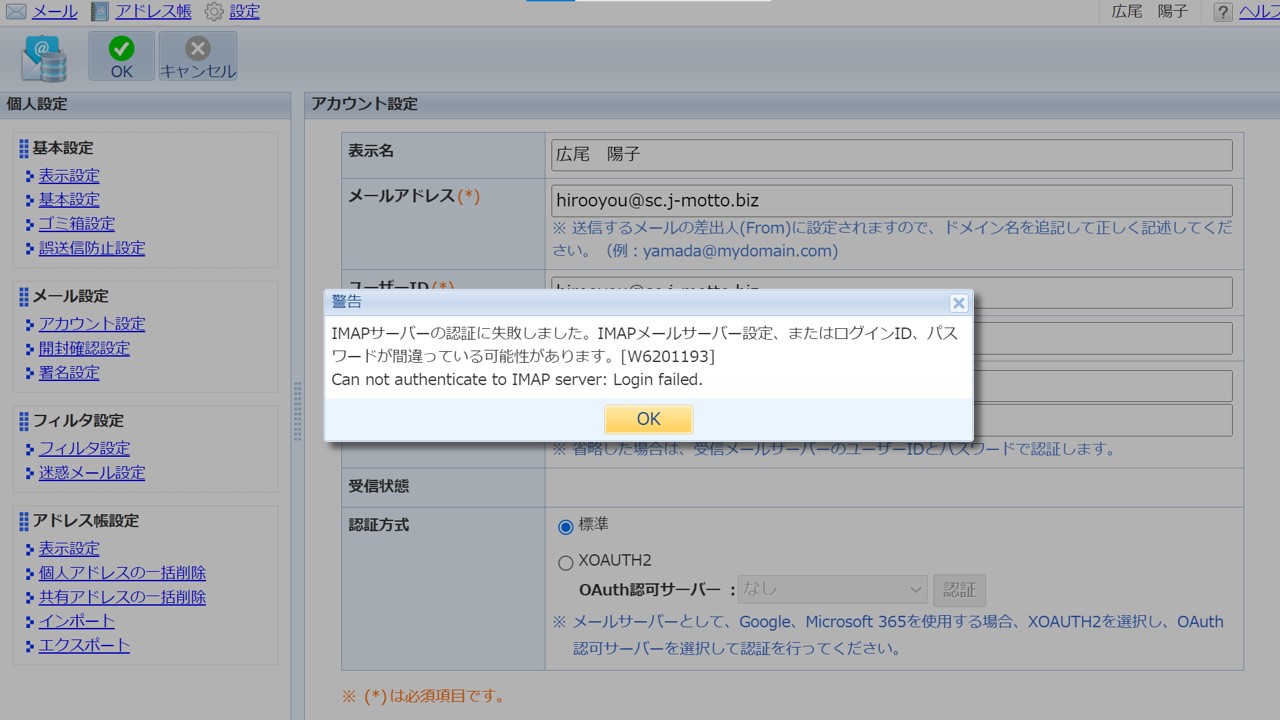Click the 表示名 input field
1280x720 pixels.
(x=890, y=154)
